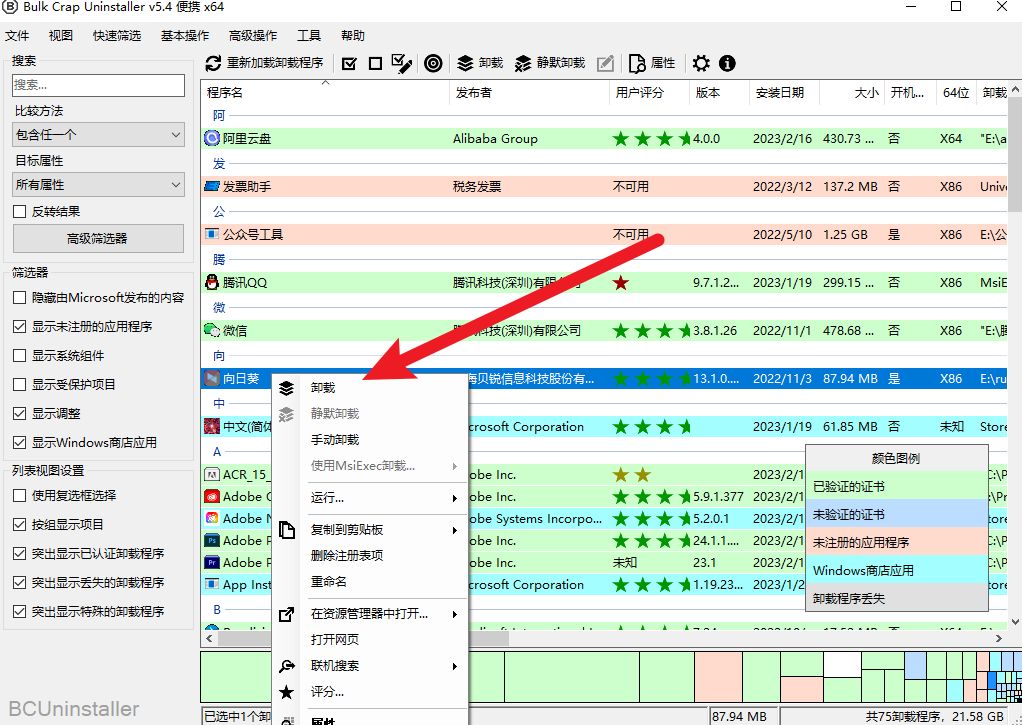
Task: Click the vertical scrollbar down arrow
Action: tap(1015, 622)
